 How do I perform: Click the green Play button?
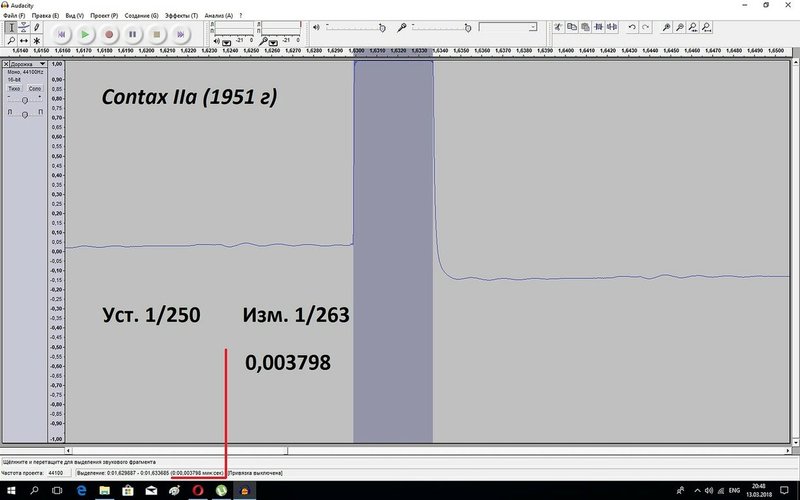coord(85,34)
